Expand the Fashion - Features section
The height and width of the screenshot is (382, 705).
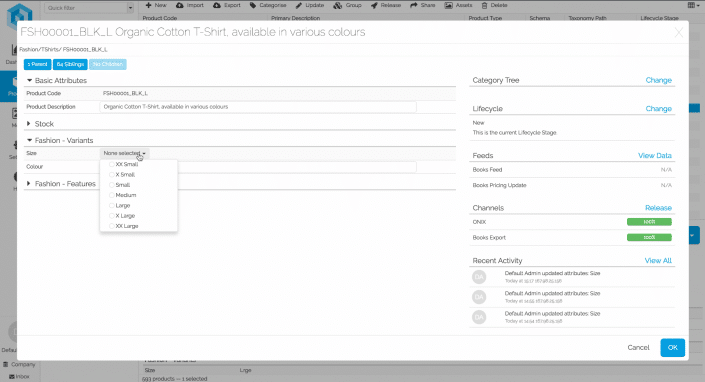pyautogui.click(x=29, y=184)
